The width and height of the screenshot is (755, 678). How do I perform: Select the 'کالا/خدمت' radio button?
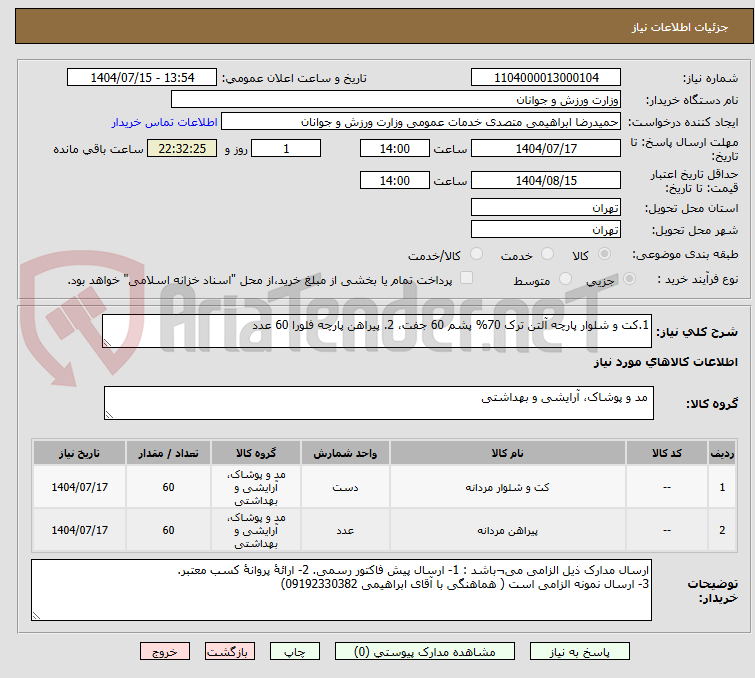(x=476, y=254)
